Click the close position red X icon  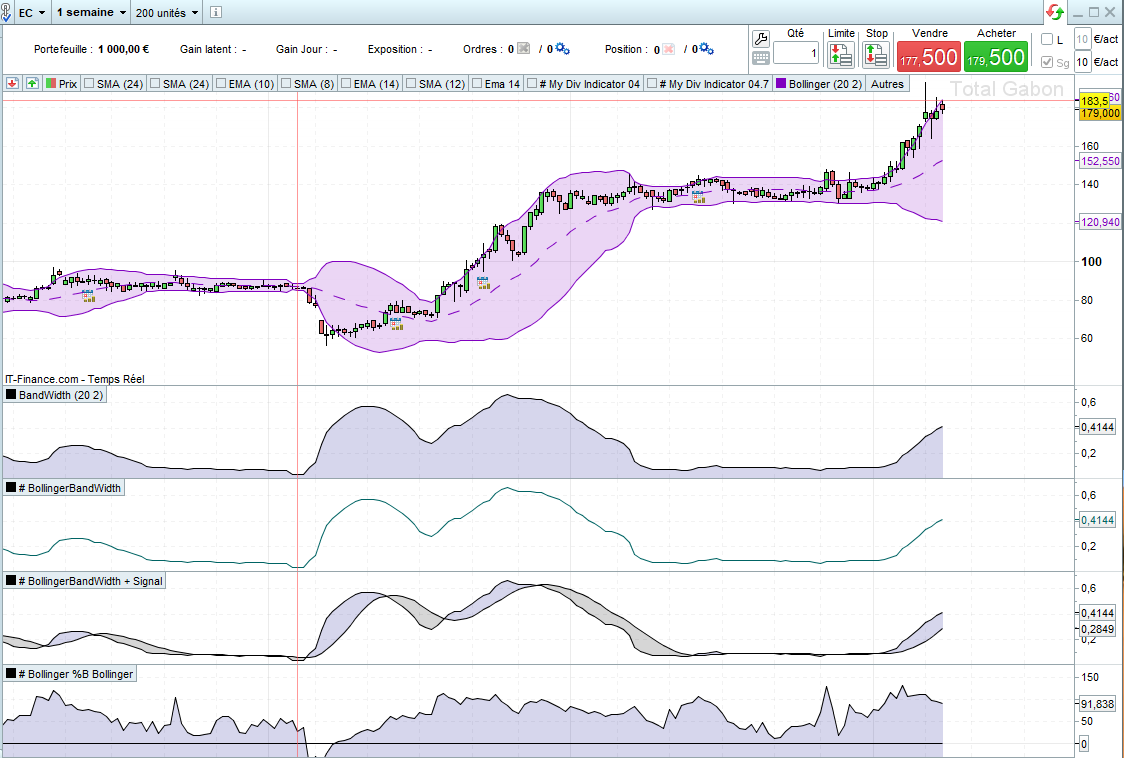click(x=669, y=49)
